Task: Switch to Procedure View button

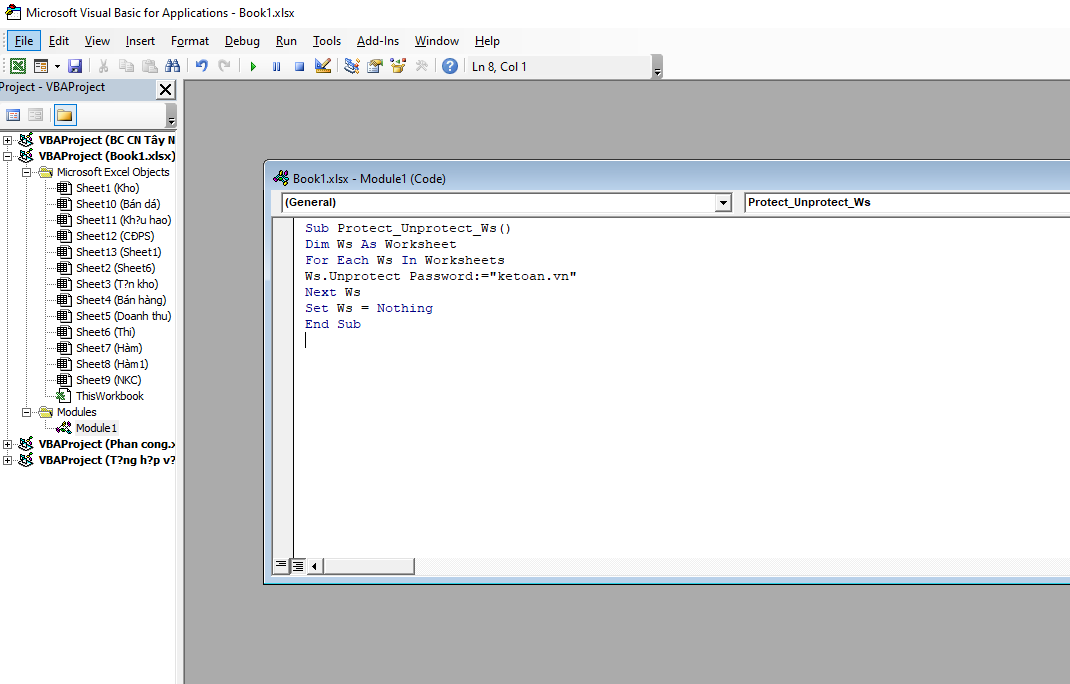Action: click(281, 566)
